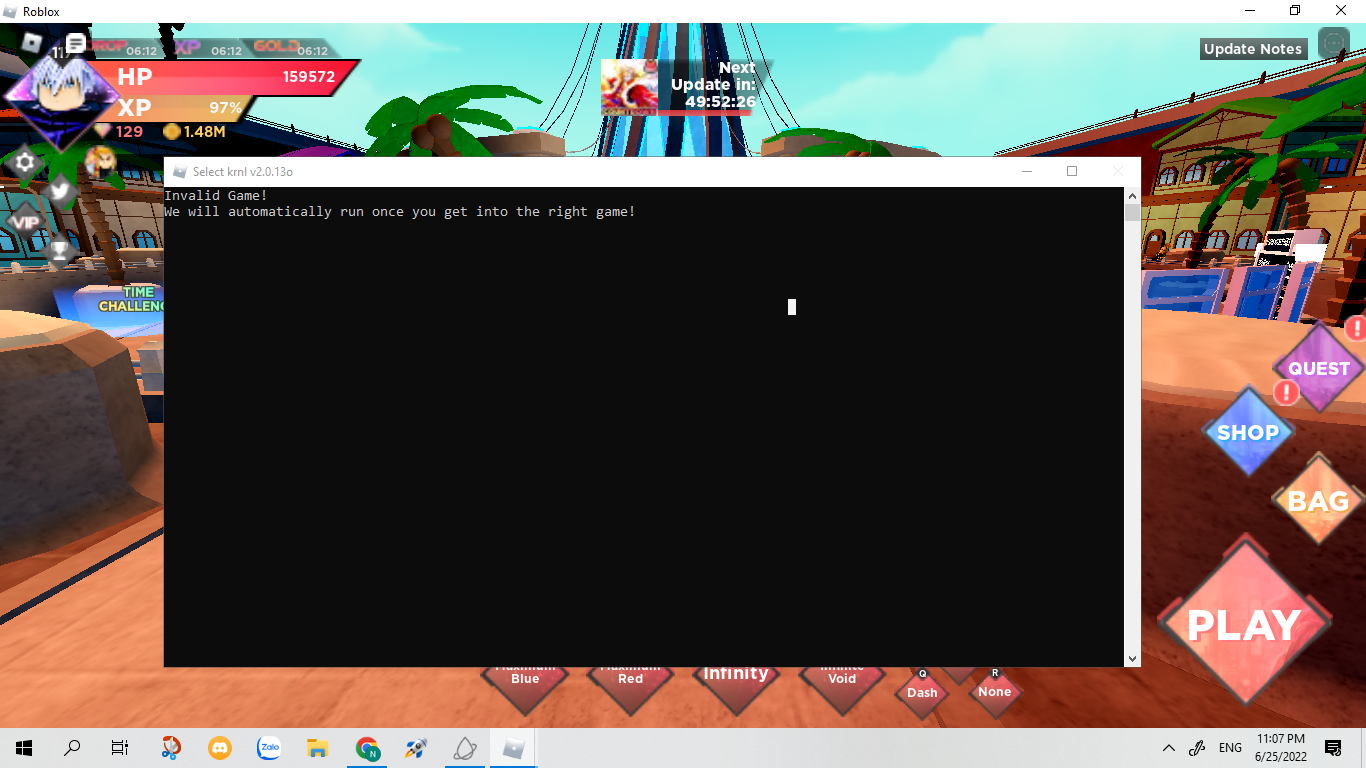
Task: Click the Twitter bird codes icon
Action: point(60,190)
